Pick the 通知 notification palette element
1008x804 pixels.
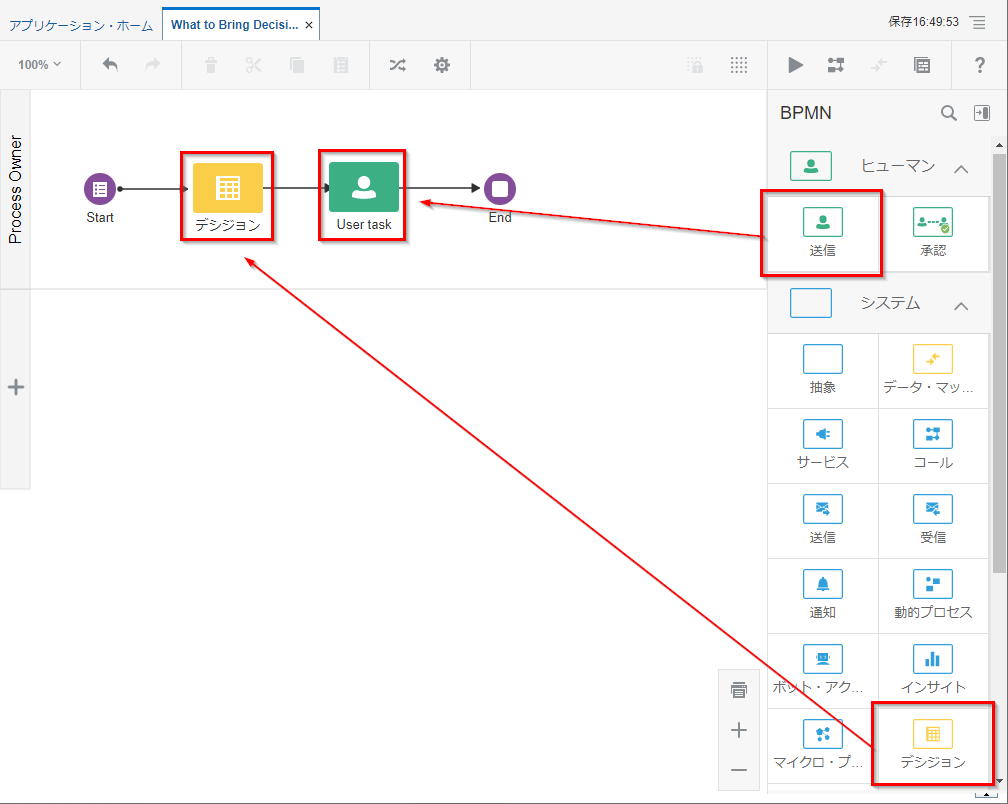point(822,595)
